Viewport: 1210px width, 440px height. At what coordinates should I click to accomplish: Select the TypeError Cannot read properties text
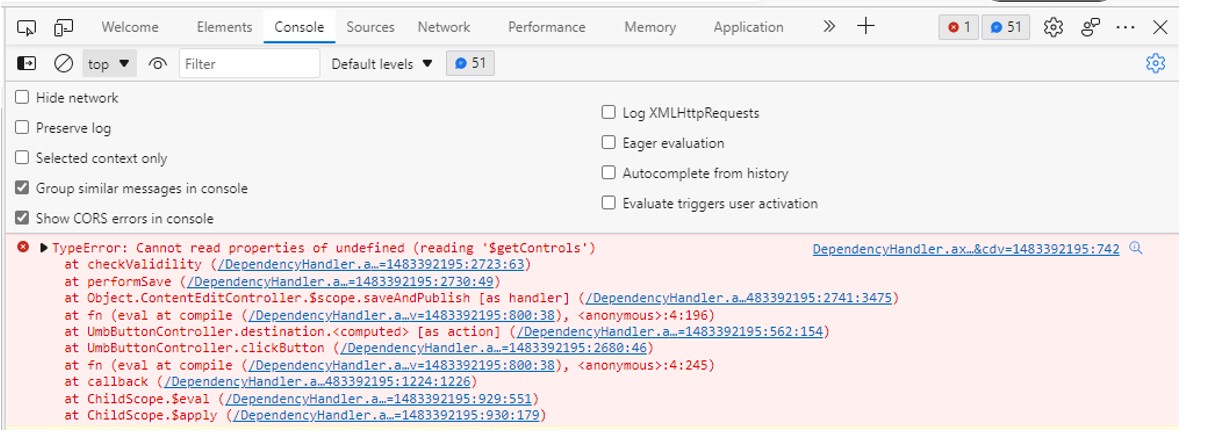pos(324,248)
